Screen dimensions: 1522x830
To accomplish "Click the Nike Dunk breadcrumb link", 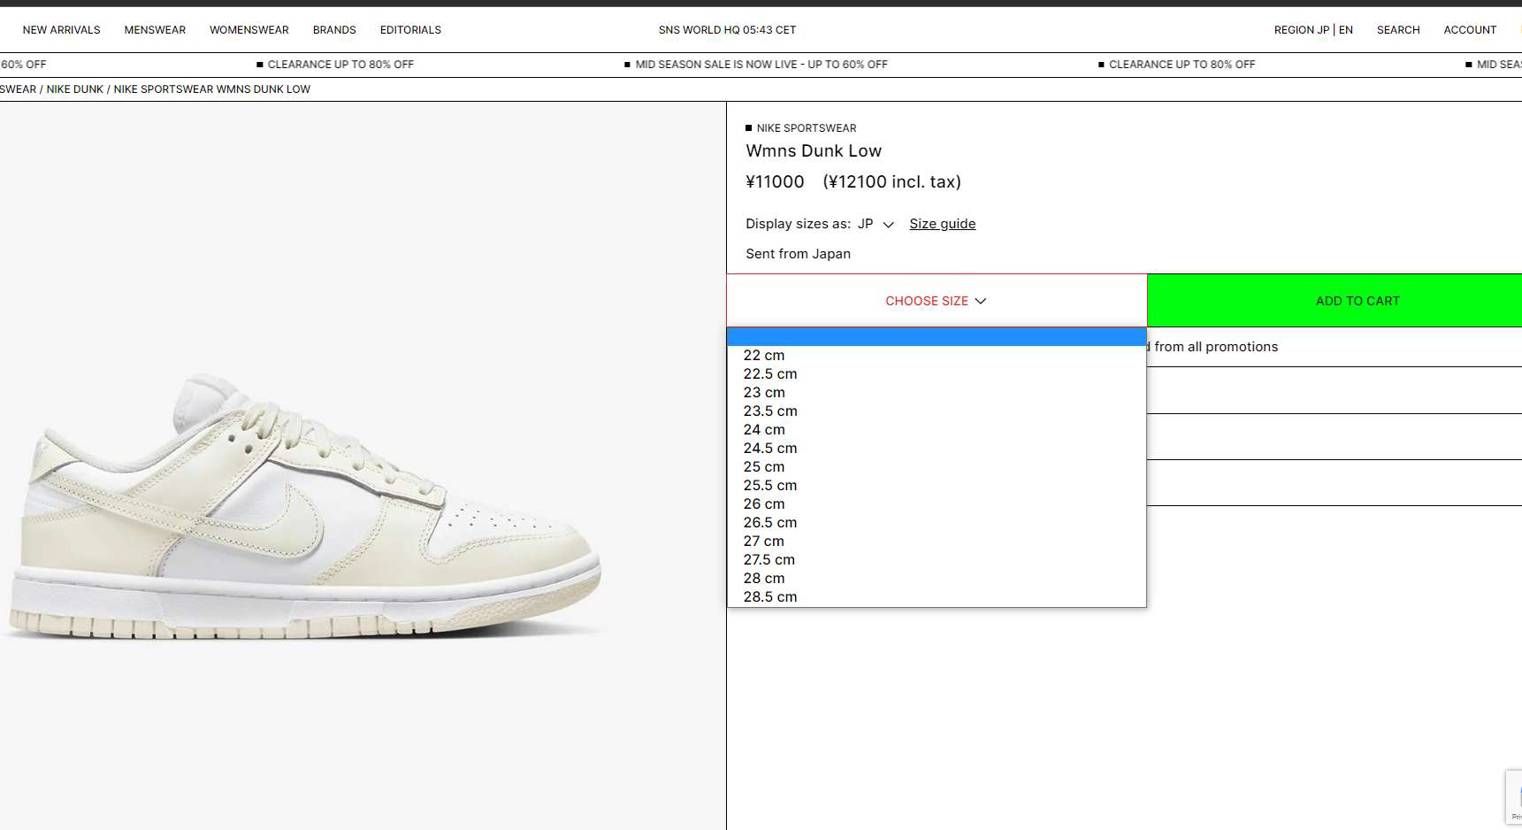I will coord(75,89).
